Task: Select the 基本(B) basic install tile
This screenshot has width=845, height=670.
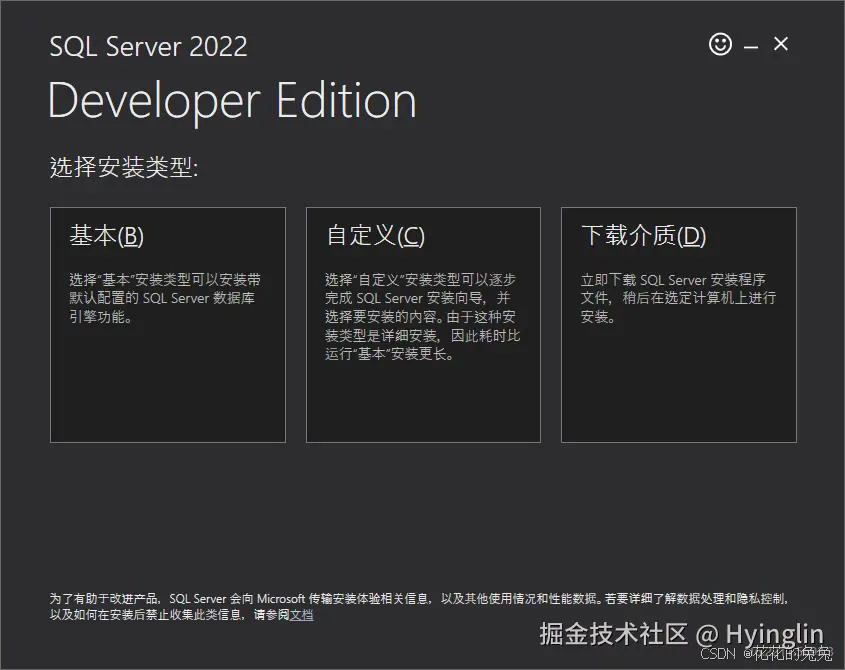Action: coord(168,325)
